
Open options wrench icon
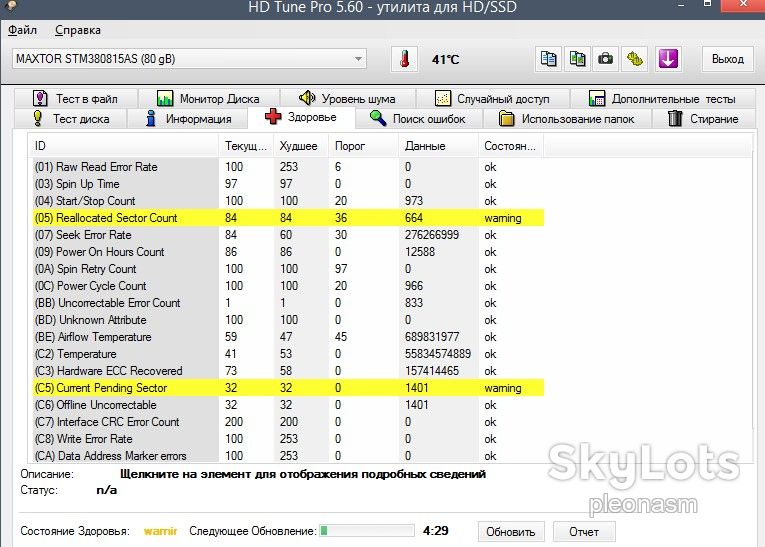pos(634,59)
